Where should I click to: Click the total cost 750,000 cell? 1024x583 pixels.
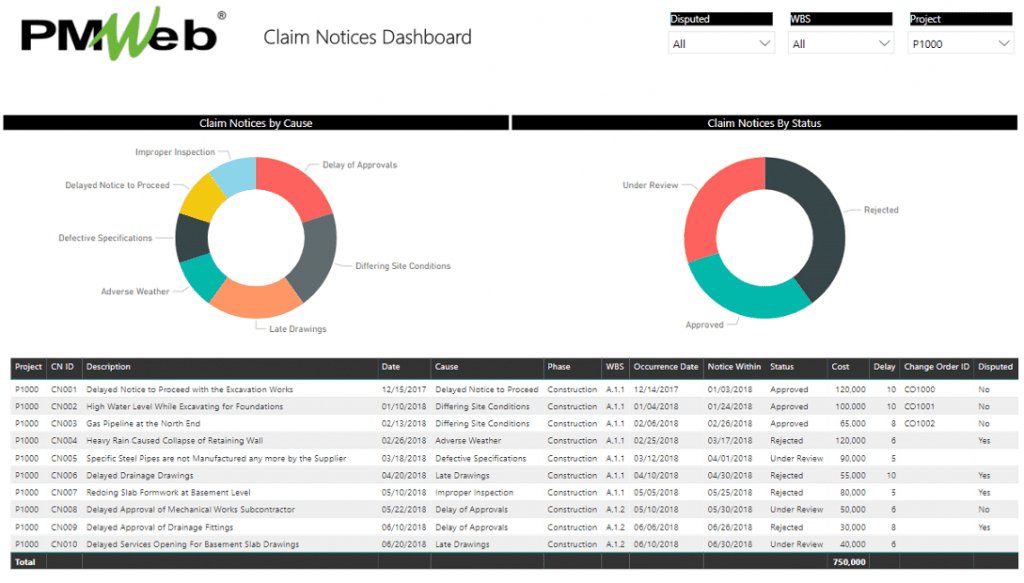(x=849, y=561)
